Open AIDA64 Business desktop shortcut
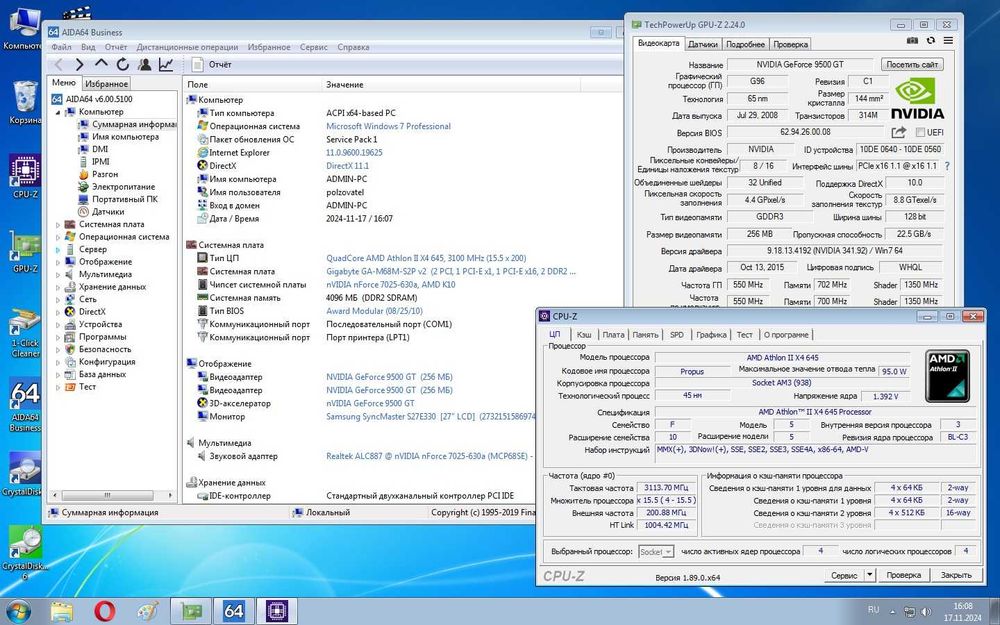Viewport: 1000px width, 625px height. click(25, 405)
